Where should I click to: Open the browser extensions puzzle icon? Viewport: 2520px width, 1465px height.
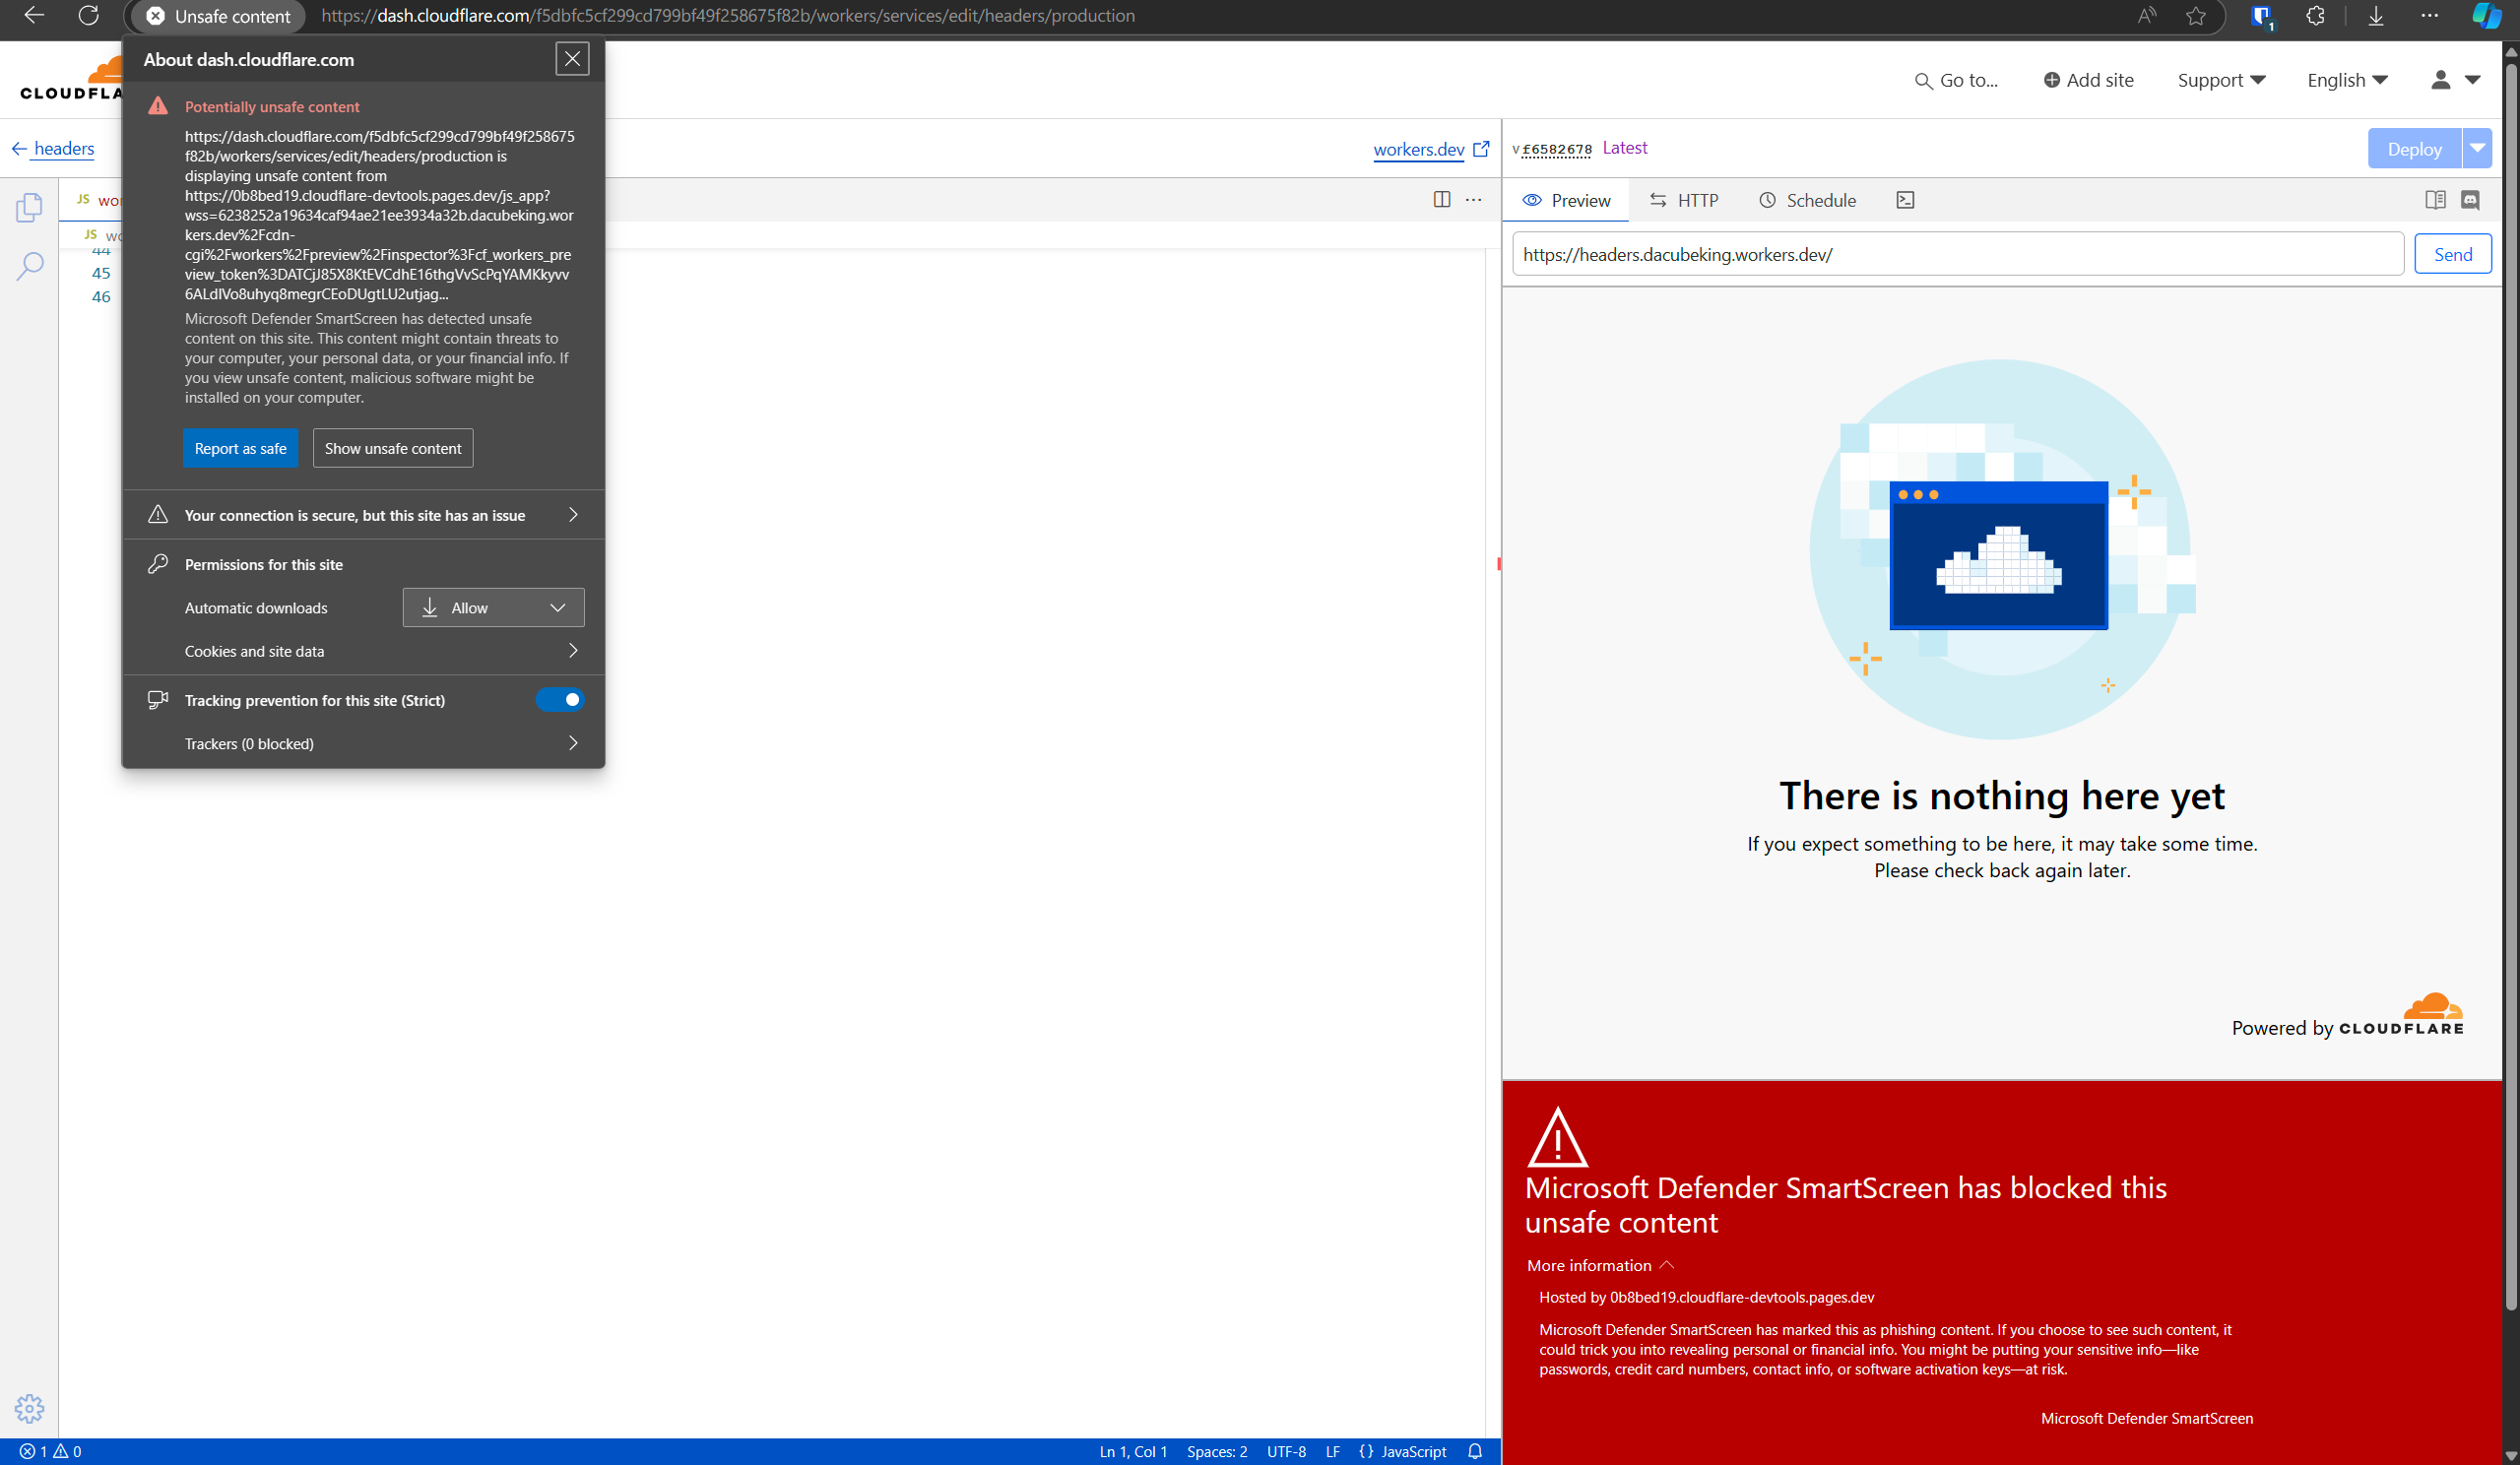[2315, 16]
